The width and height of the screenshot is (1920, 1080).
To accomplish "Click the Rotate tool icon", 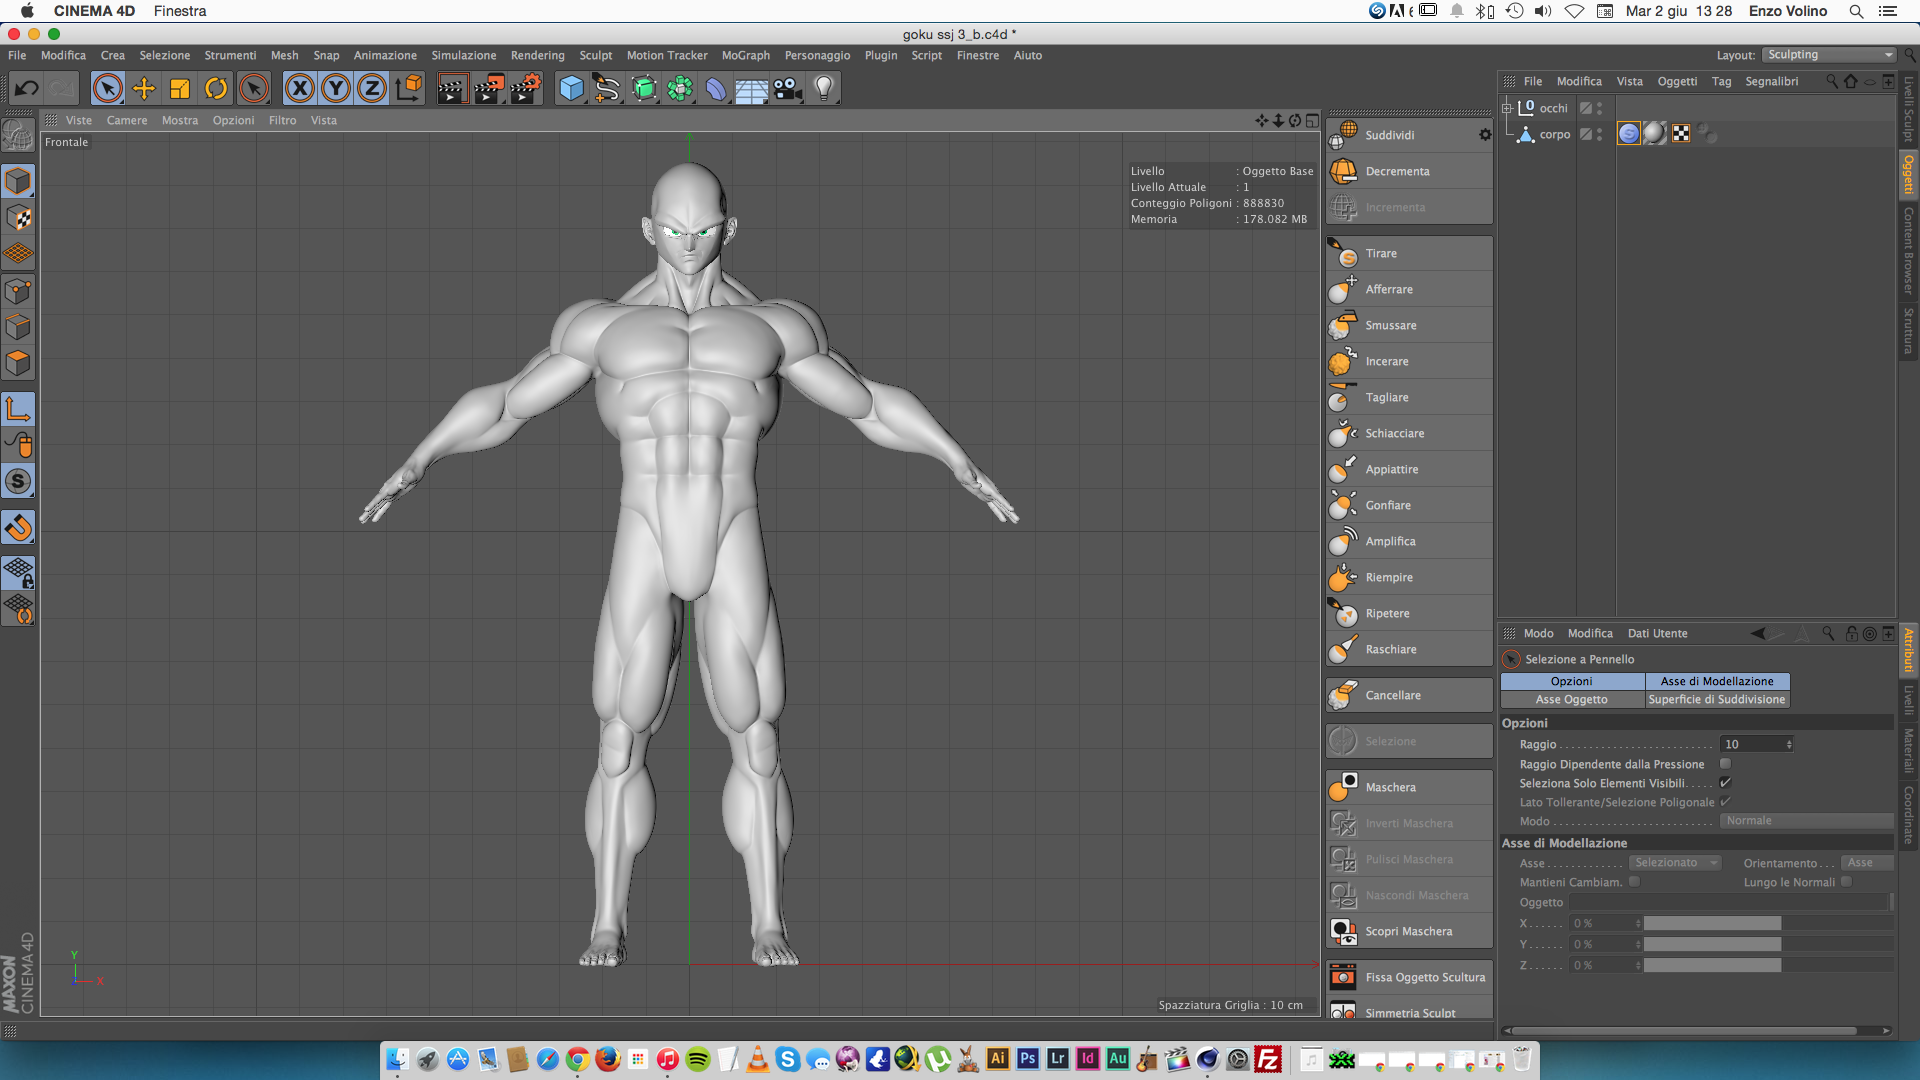I will pos(216,89).
